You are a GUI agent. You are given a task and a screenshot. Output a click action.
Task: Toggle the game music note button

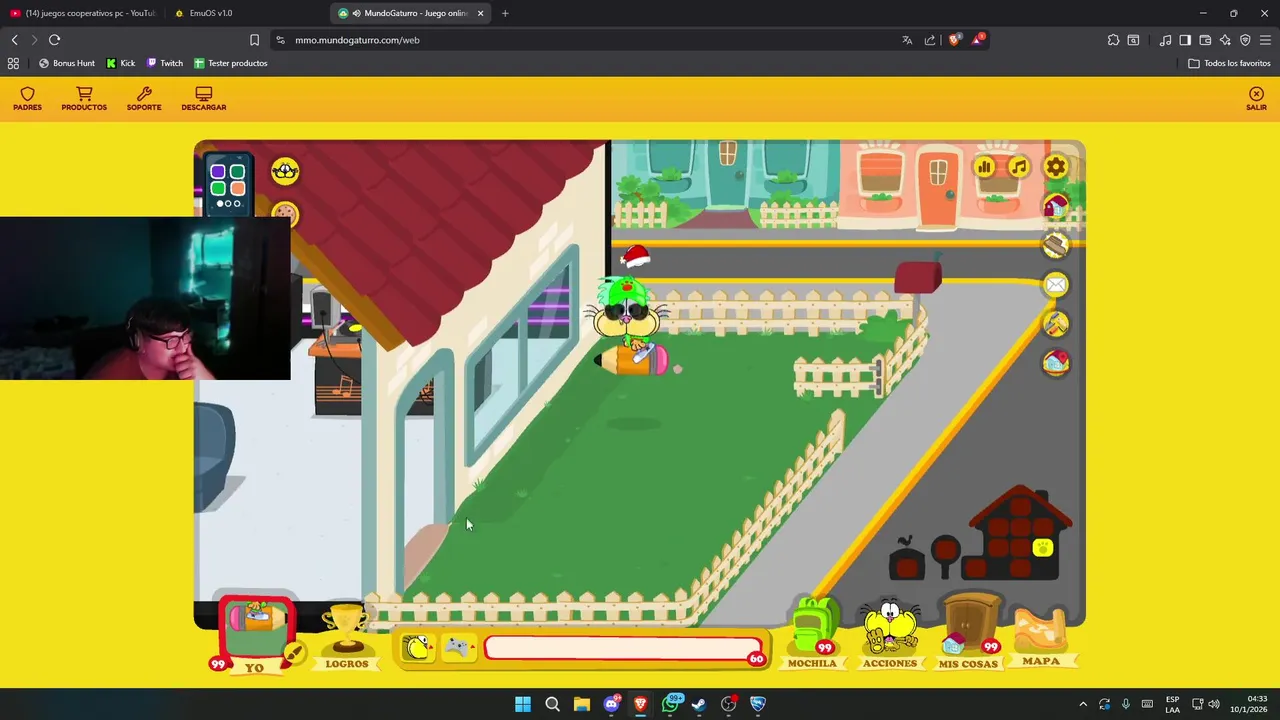point(1018,167)
